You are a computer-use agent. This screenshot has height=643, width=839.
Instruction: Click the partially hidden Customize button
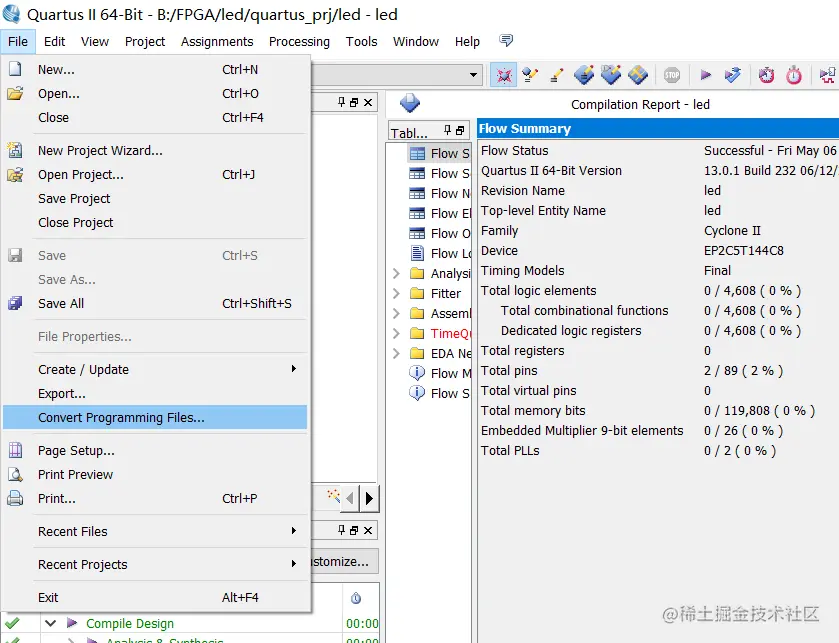click(x=345, y=561)
